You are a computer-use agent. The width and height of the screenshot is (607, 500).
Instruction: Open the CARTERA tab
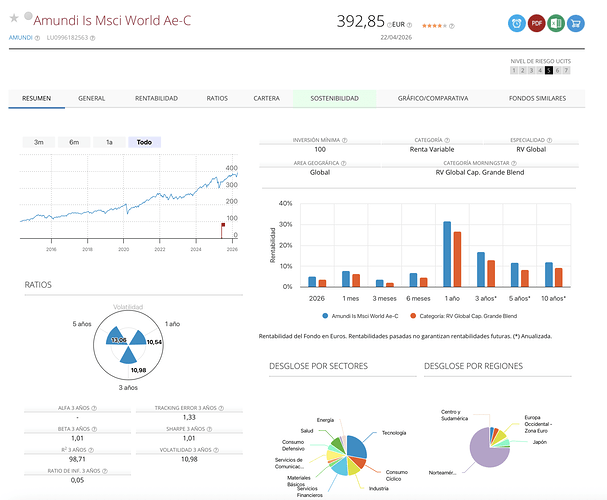click(266, 98)
